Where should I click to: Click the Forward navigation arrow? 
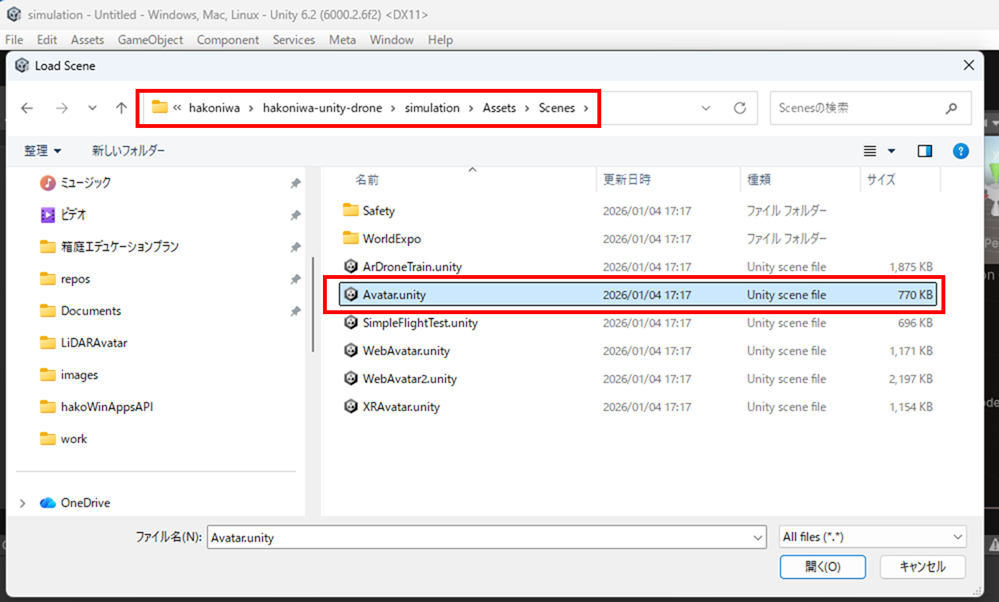coord(61,108)
